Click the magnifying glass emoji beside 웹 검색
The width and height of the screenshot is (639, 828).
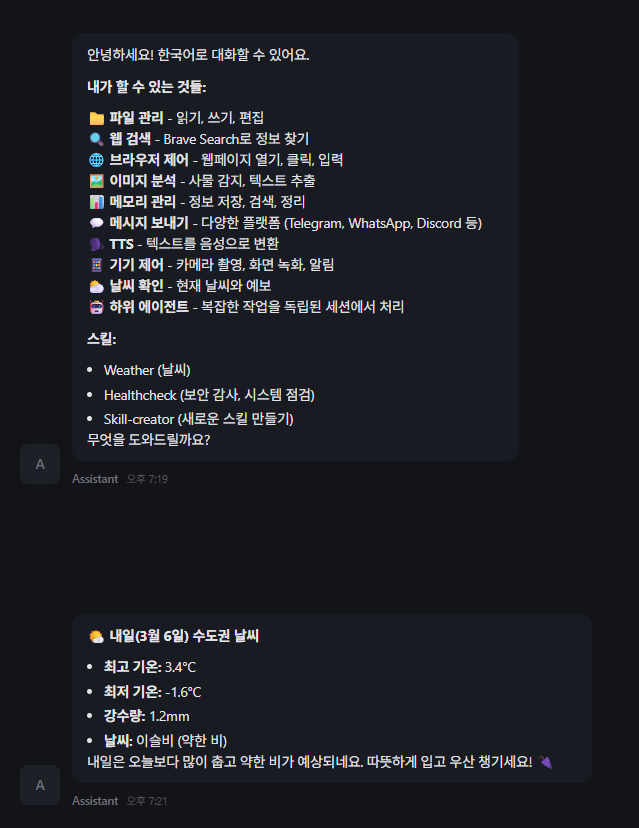(x=96, y=139)
